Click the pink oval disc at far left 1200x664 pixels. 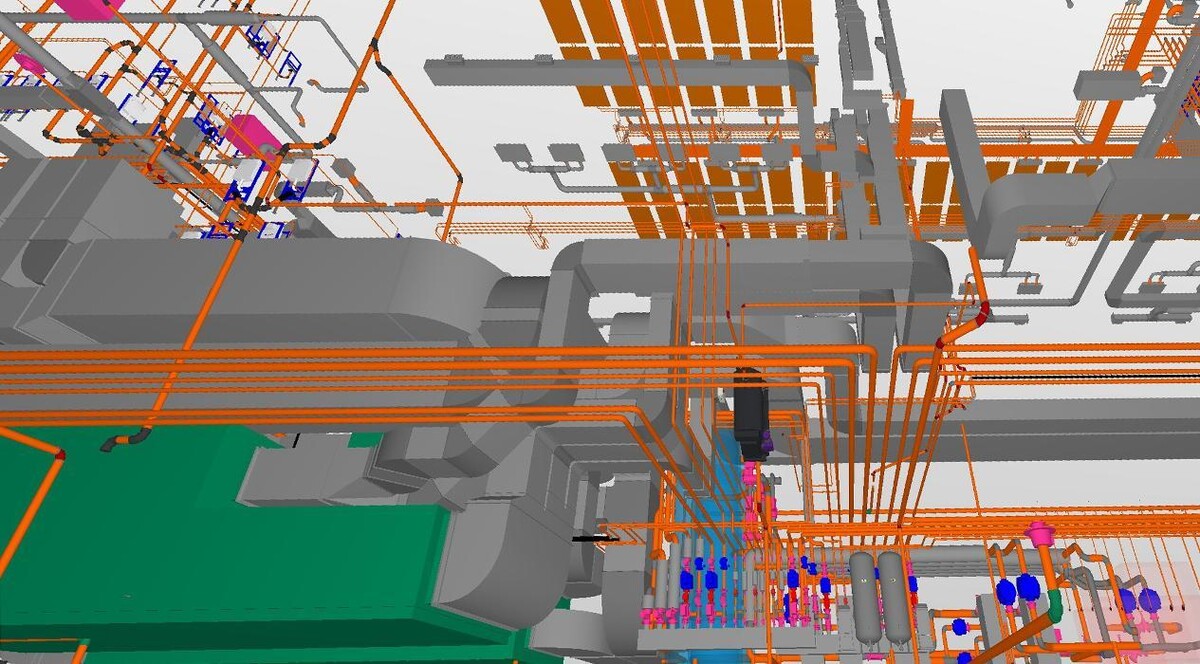point(28,64)
